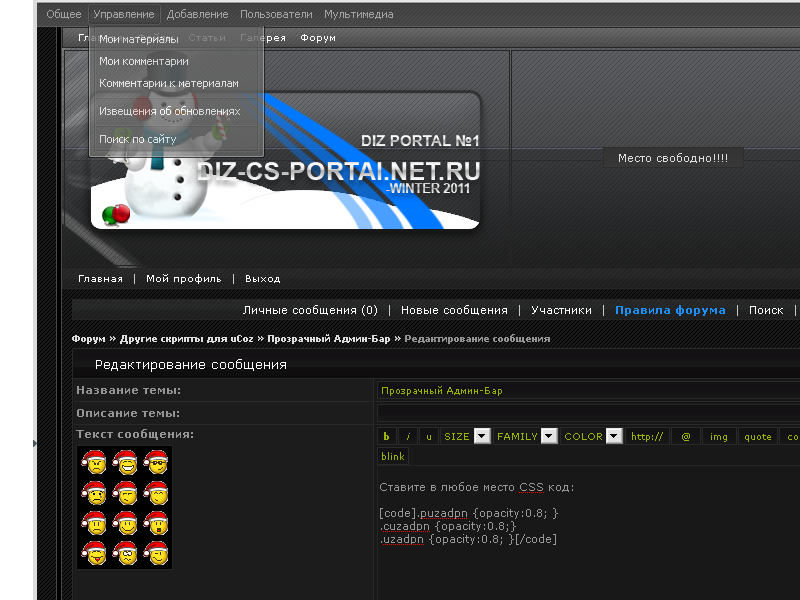
Task: Insert the plain smiling Santa smiley
Action: [126, 523]
